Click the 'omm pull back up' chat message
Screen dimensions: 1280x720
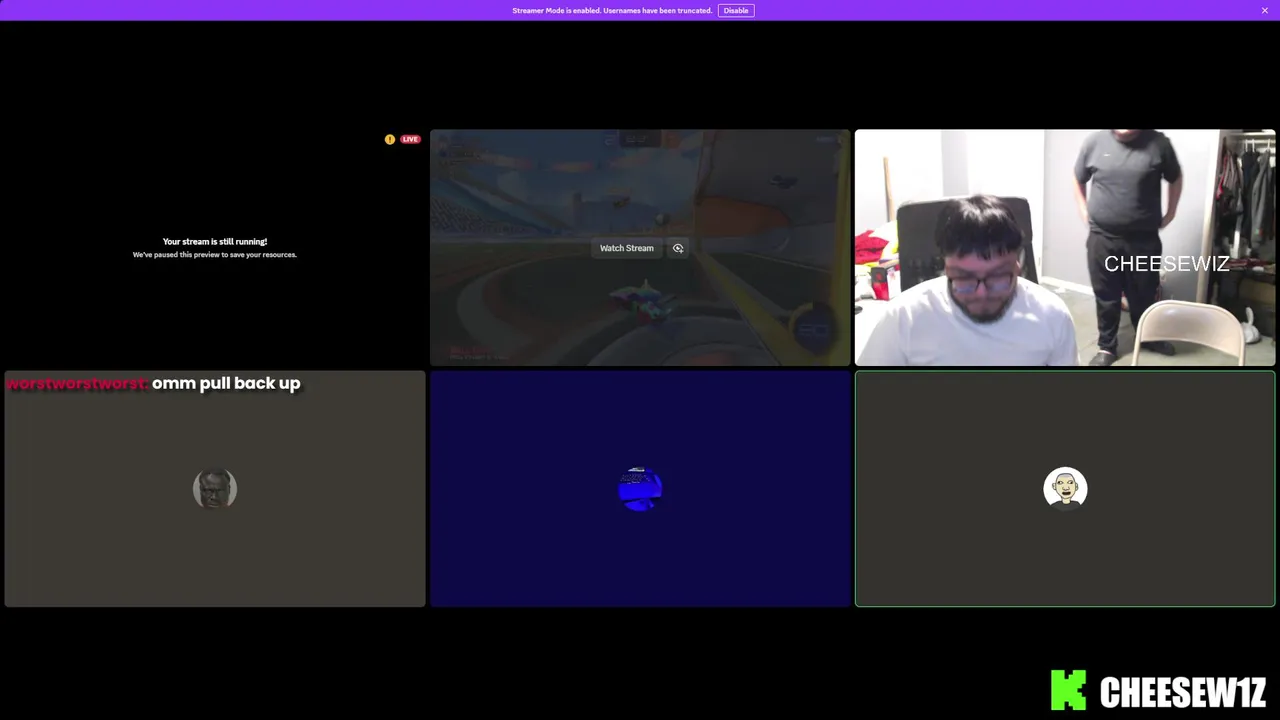tap(226, 383)
